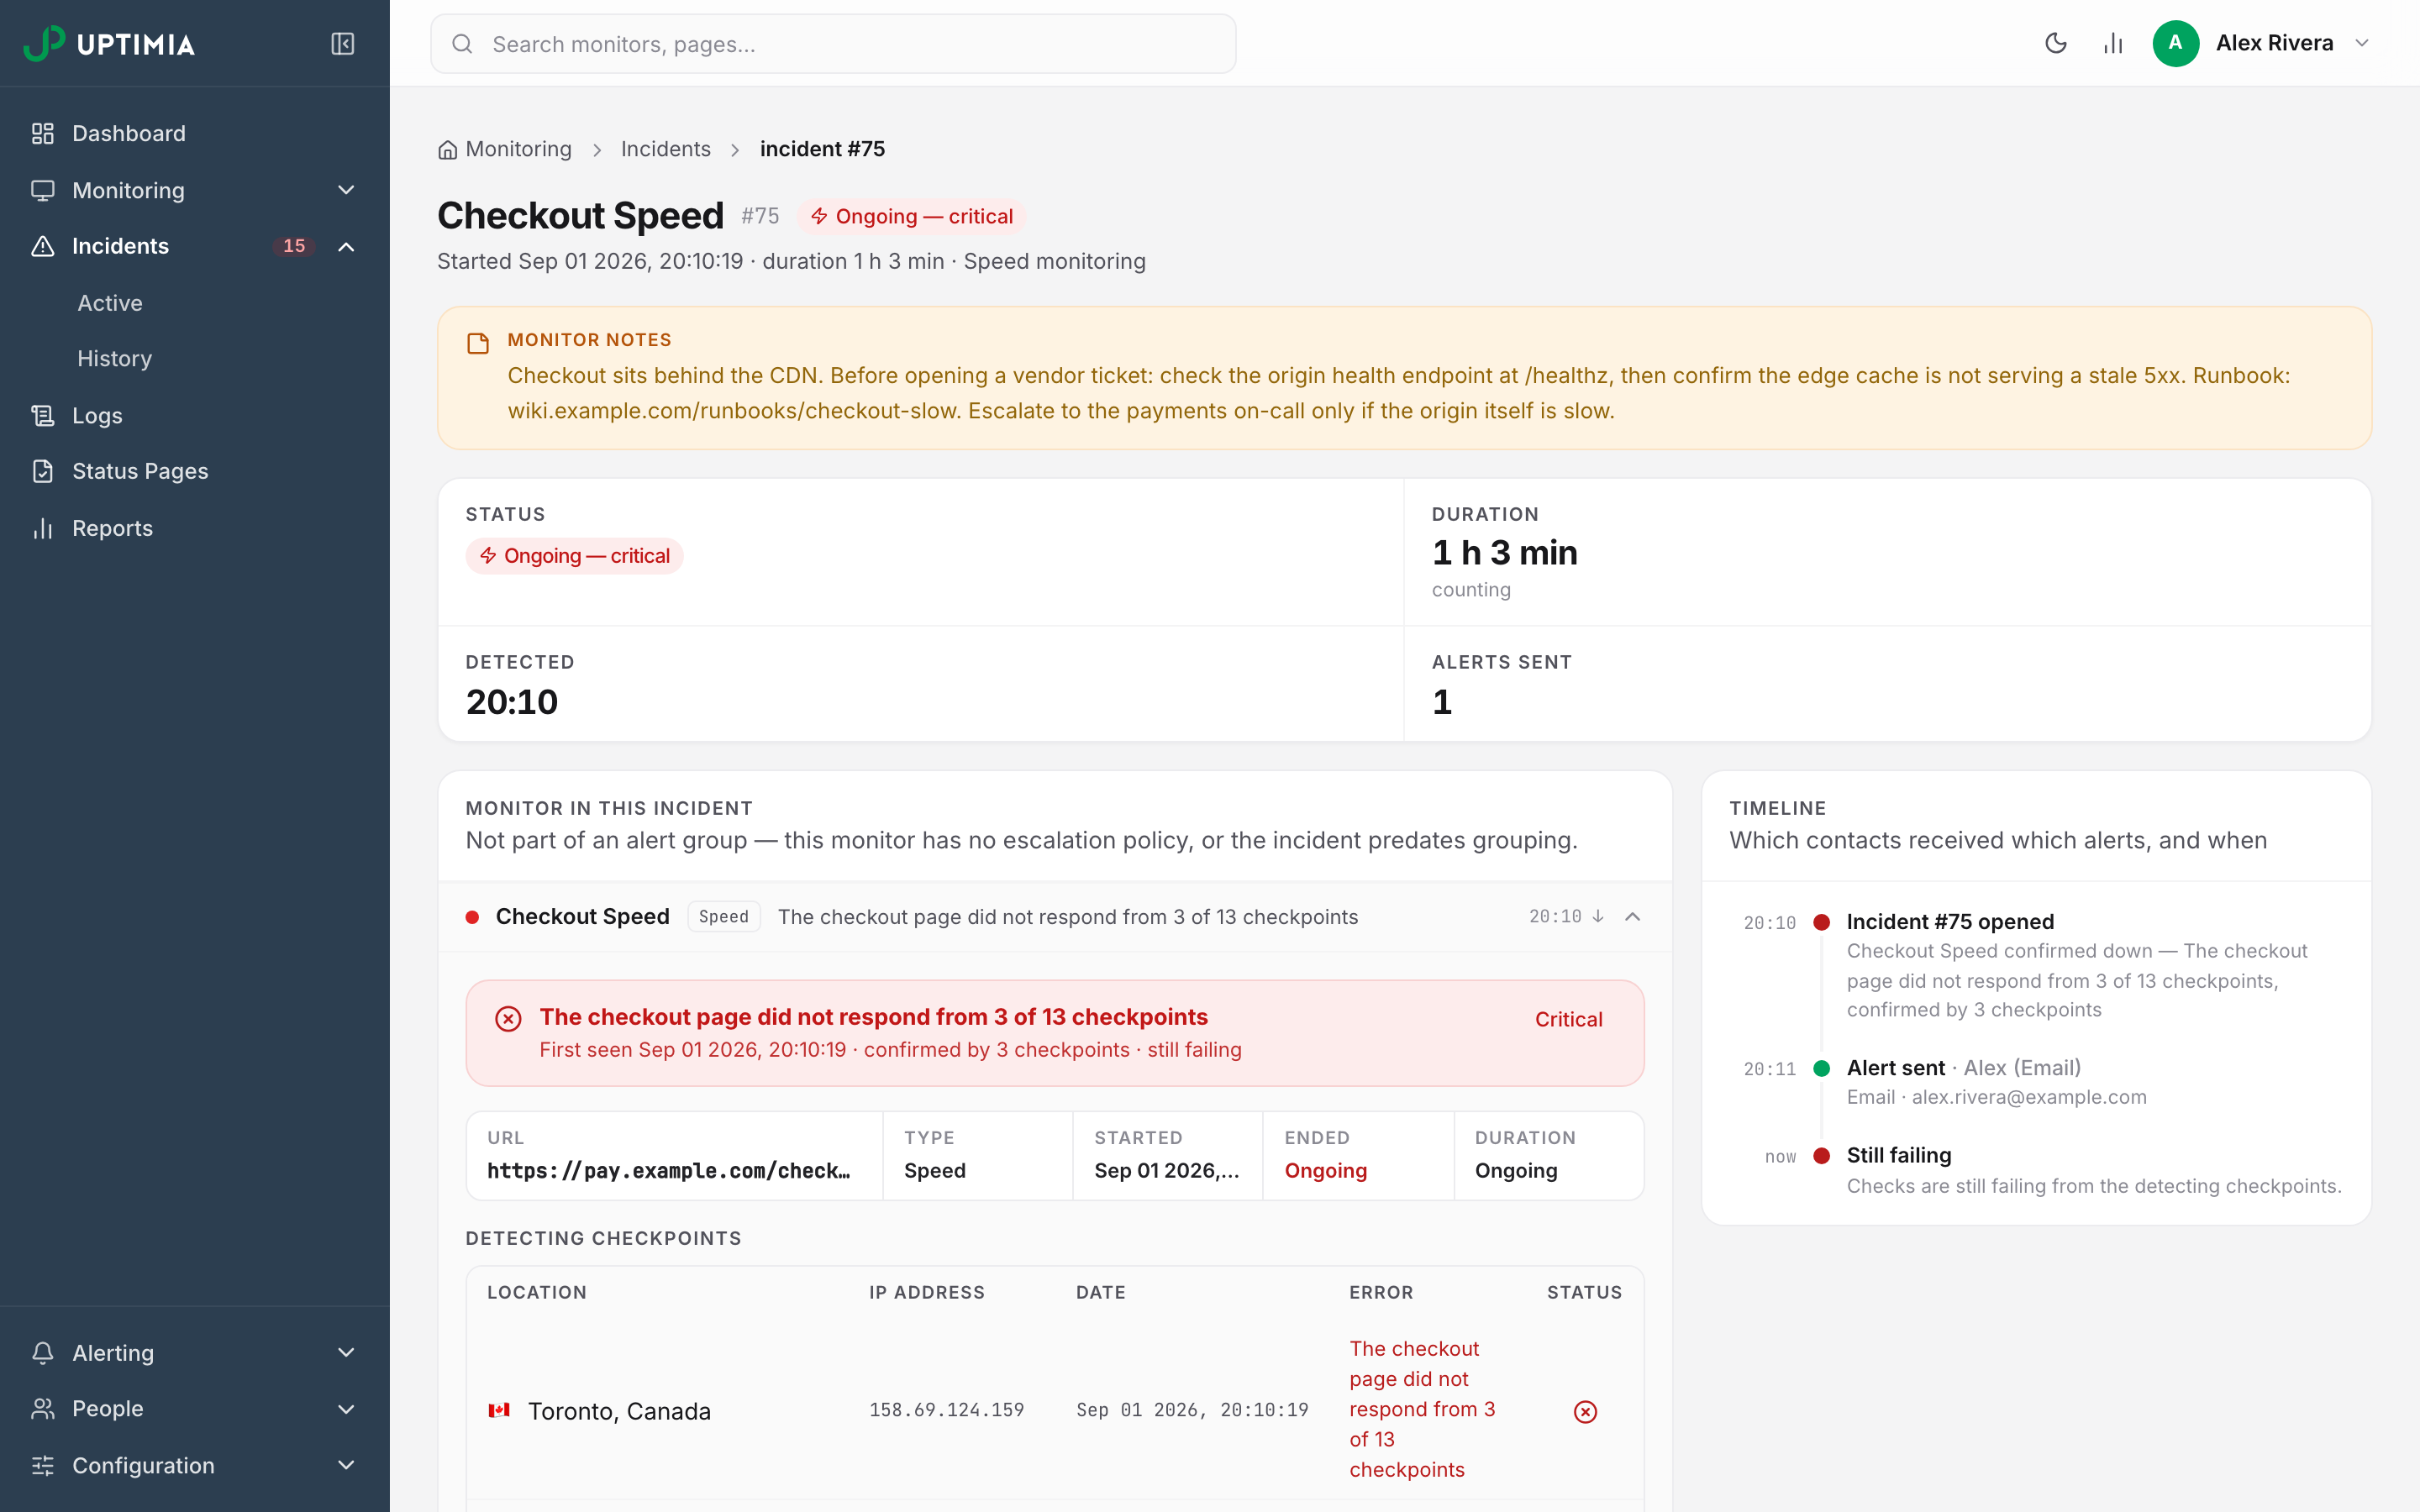Collapse the sidebar panel icon
The width and height of the screenshot is (2420, 1512).
coord(342,44)
